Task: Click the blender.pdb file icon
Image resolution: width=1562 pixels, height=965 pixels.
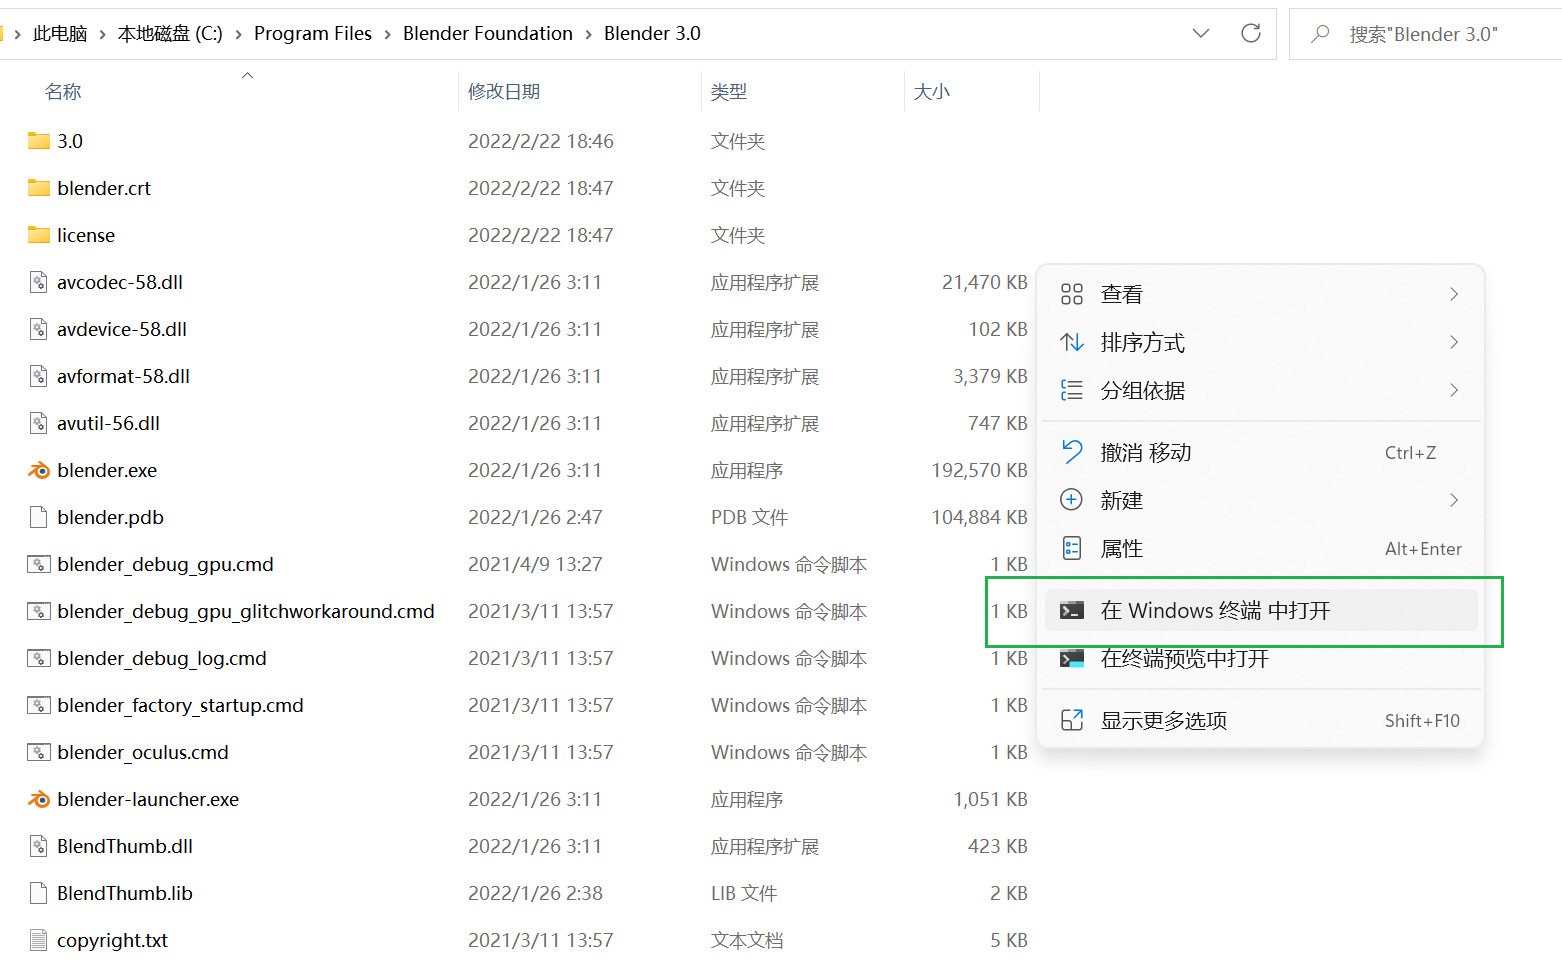Action: (x=39, y=517)
